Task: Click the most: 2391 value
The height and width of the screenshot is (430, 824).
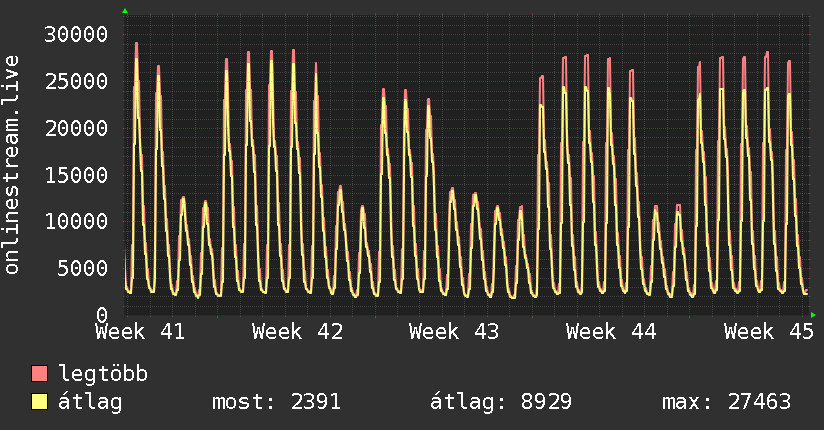Action: click(276, 402)
